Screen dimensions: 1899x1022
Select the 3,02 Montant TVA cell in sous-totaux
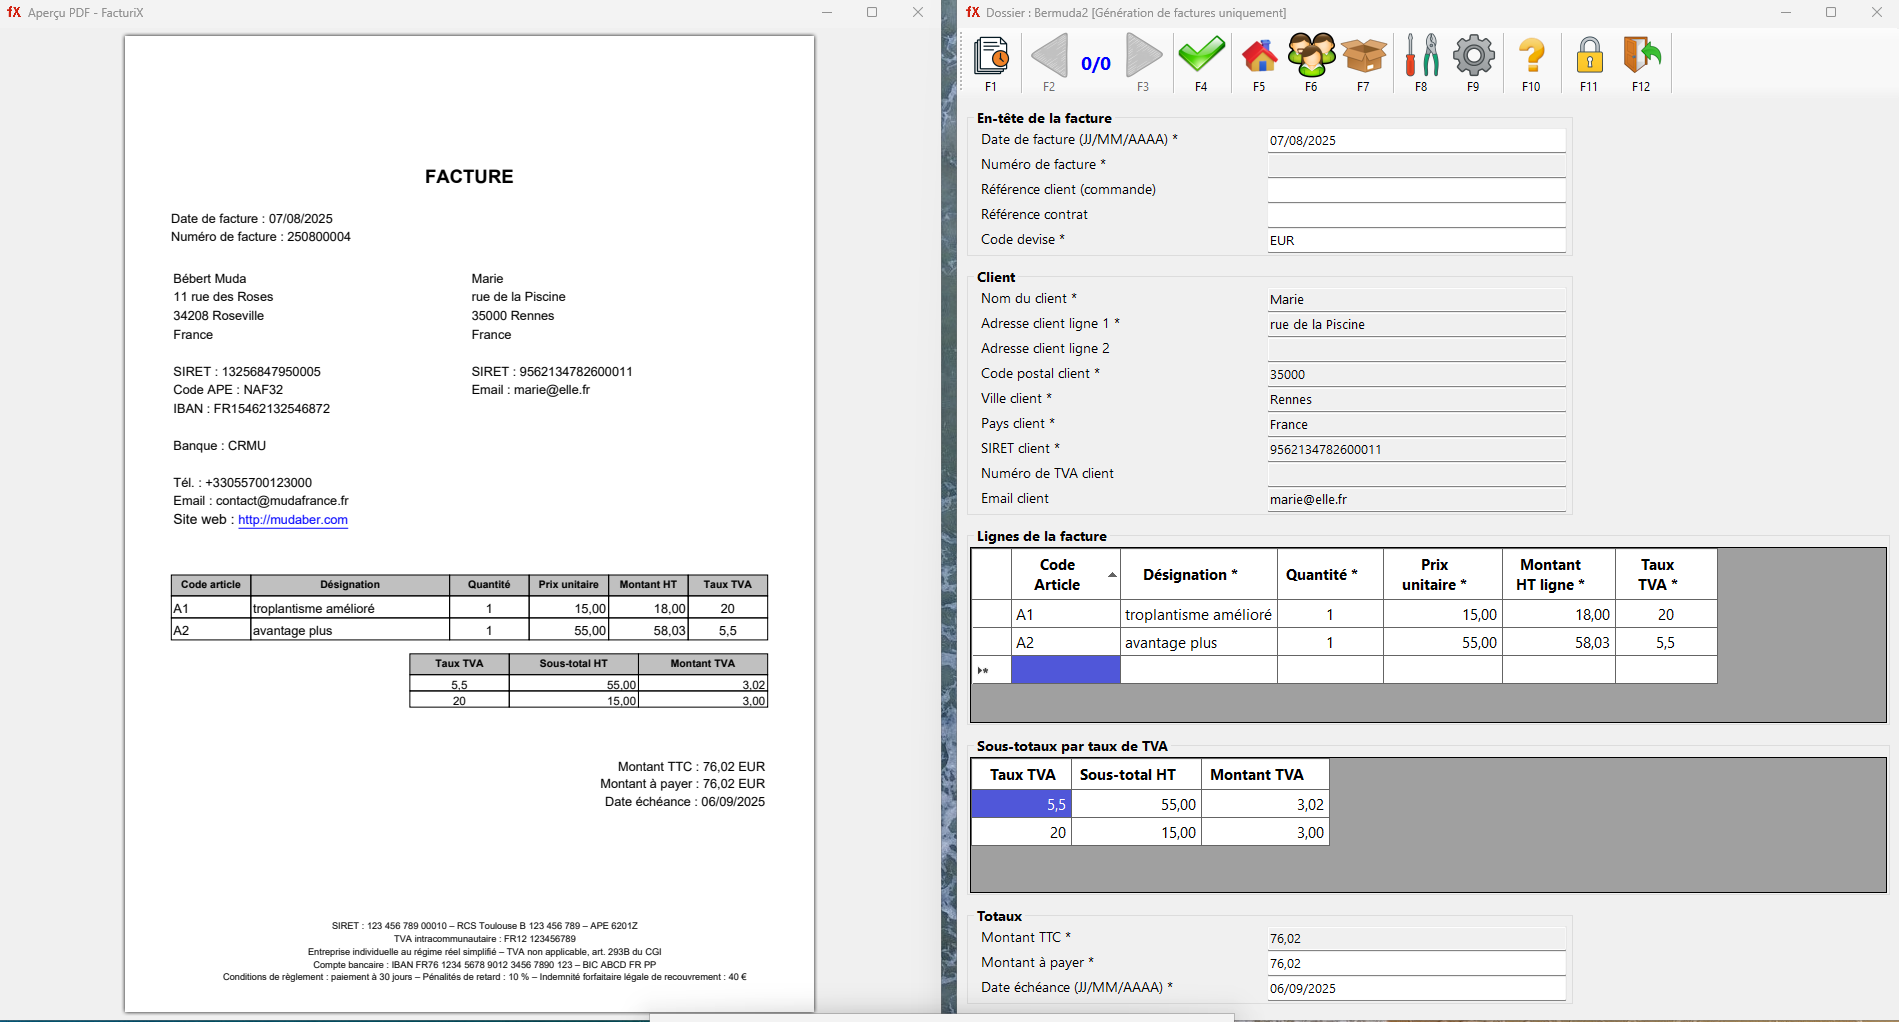tap(1265, 805)
